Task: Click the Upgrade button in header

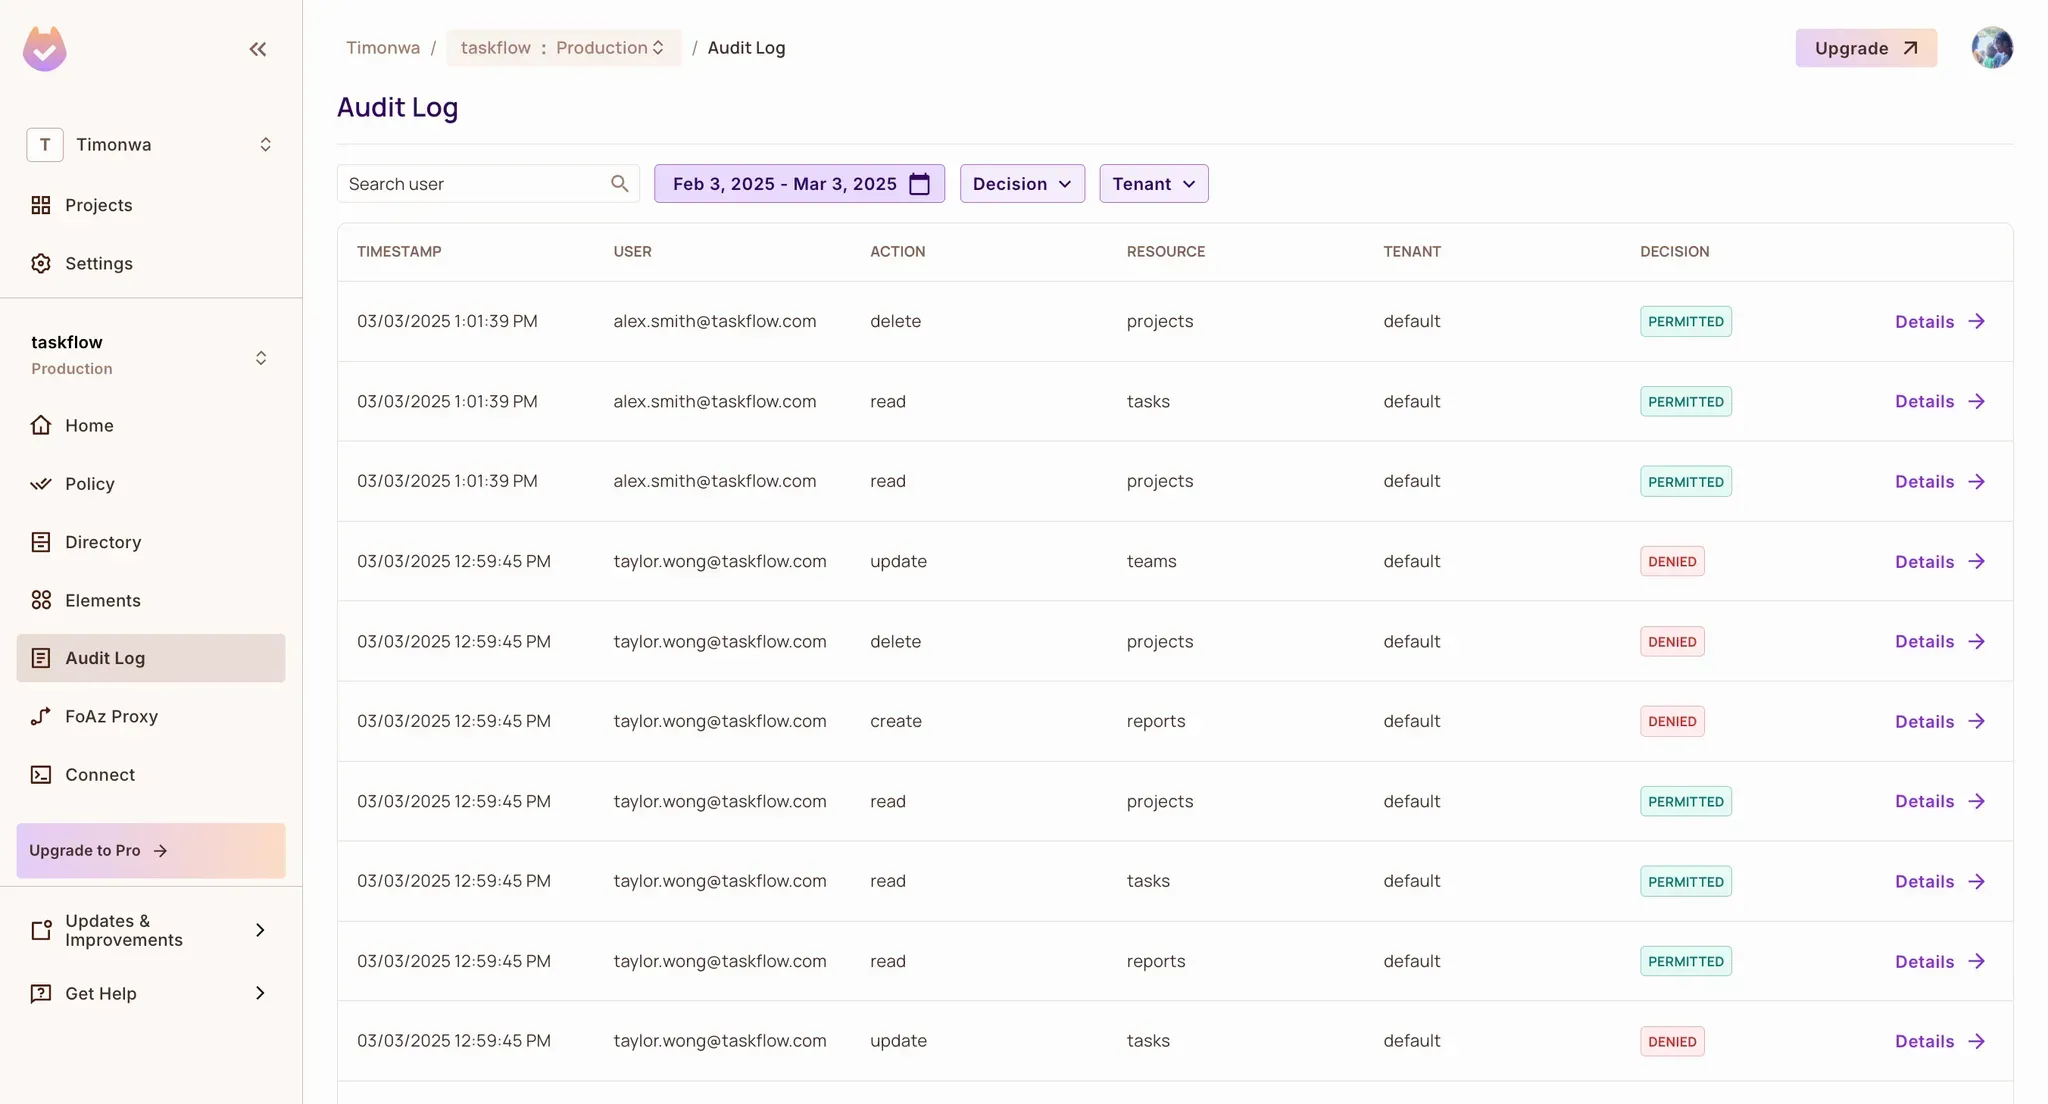Action: (x=1865, y=48)
